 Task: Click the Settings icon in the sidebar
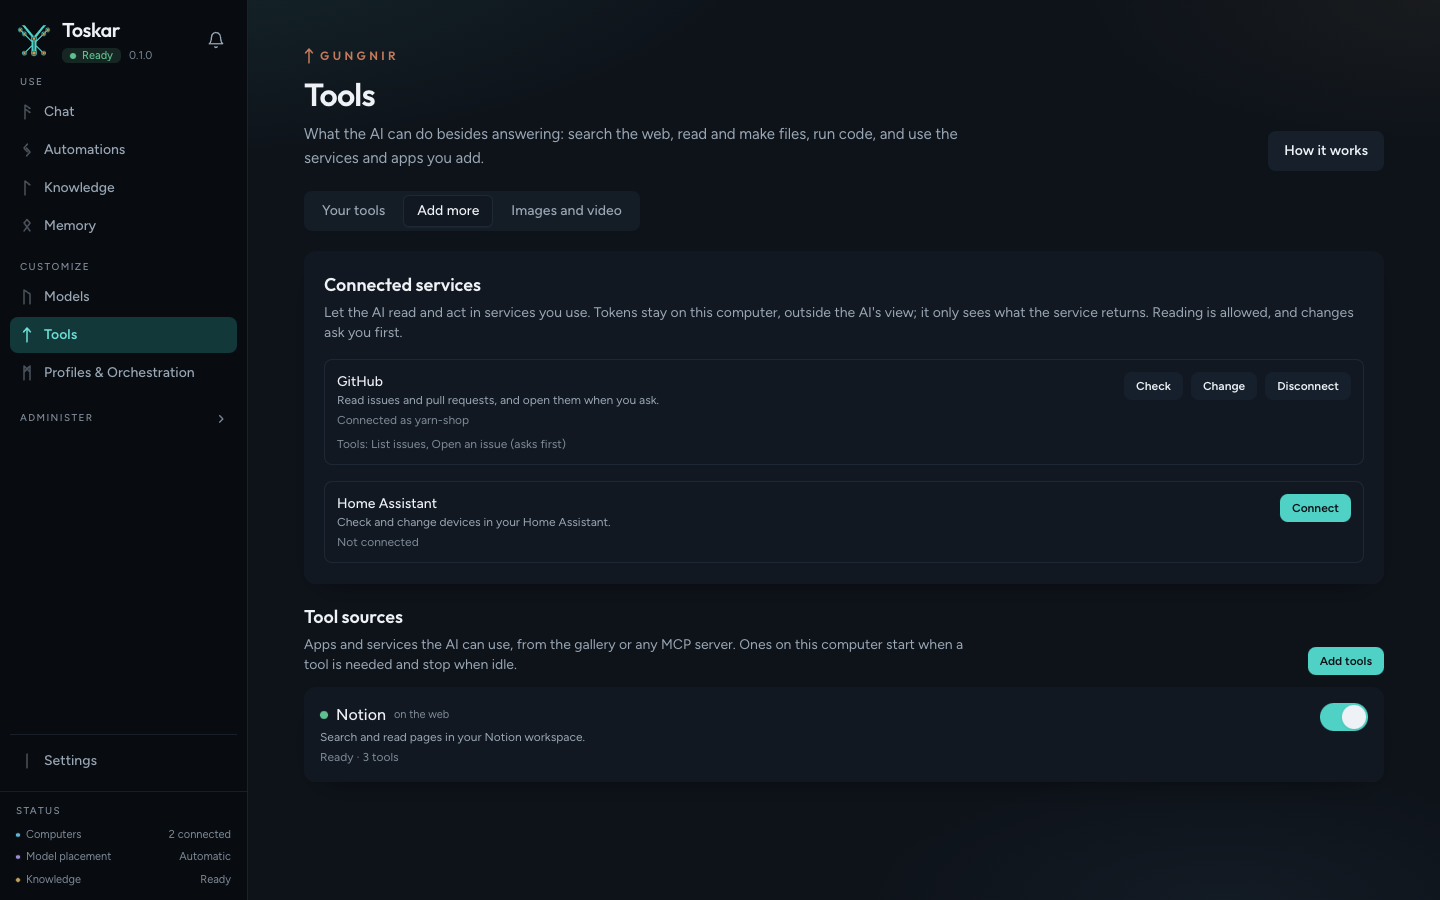pyautogui.click(x=27, y=761)
